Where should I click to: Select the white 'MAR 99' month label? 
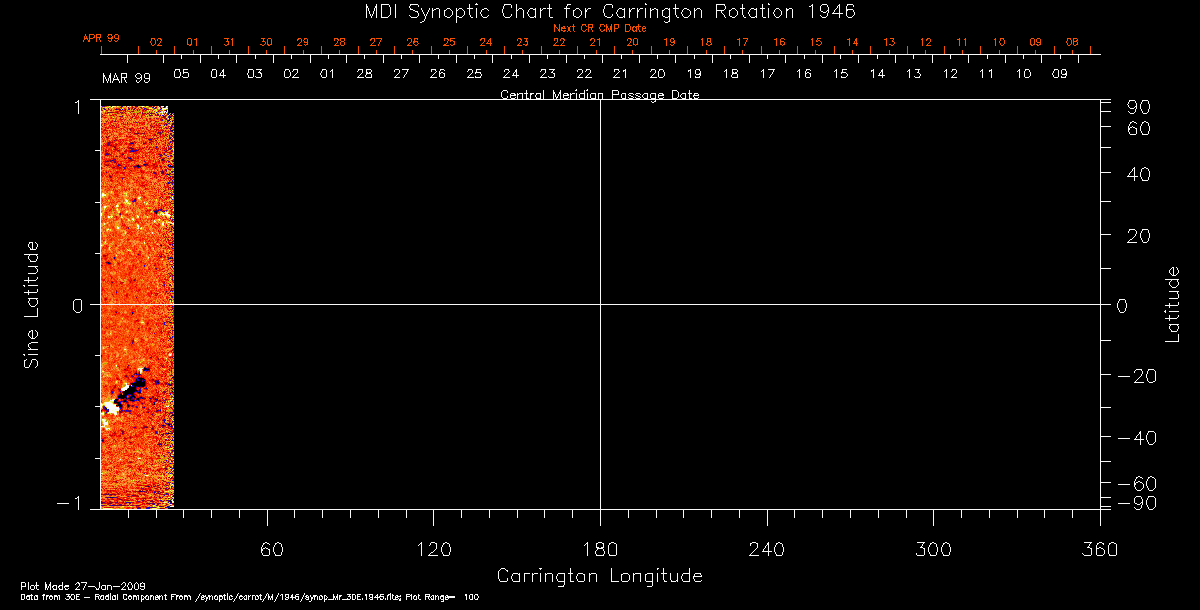[x=126, y=77]
